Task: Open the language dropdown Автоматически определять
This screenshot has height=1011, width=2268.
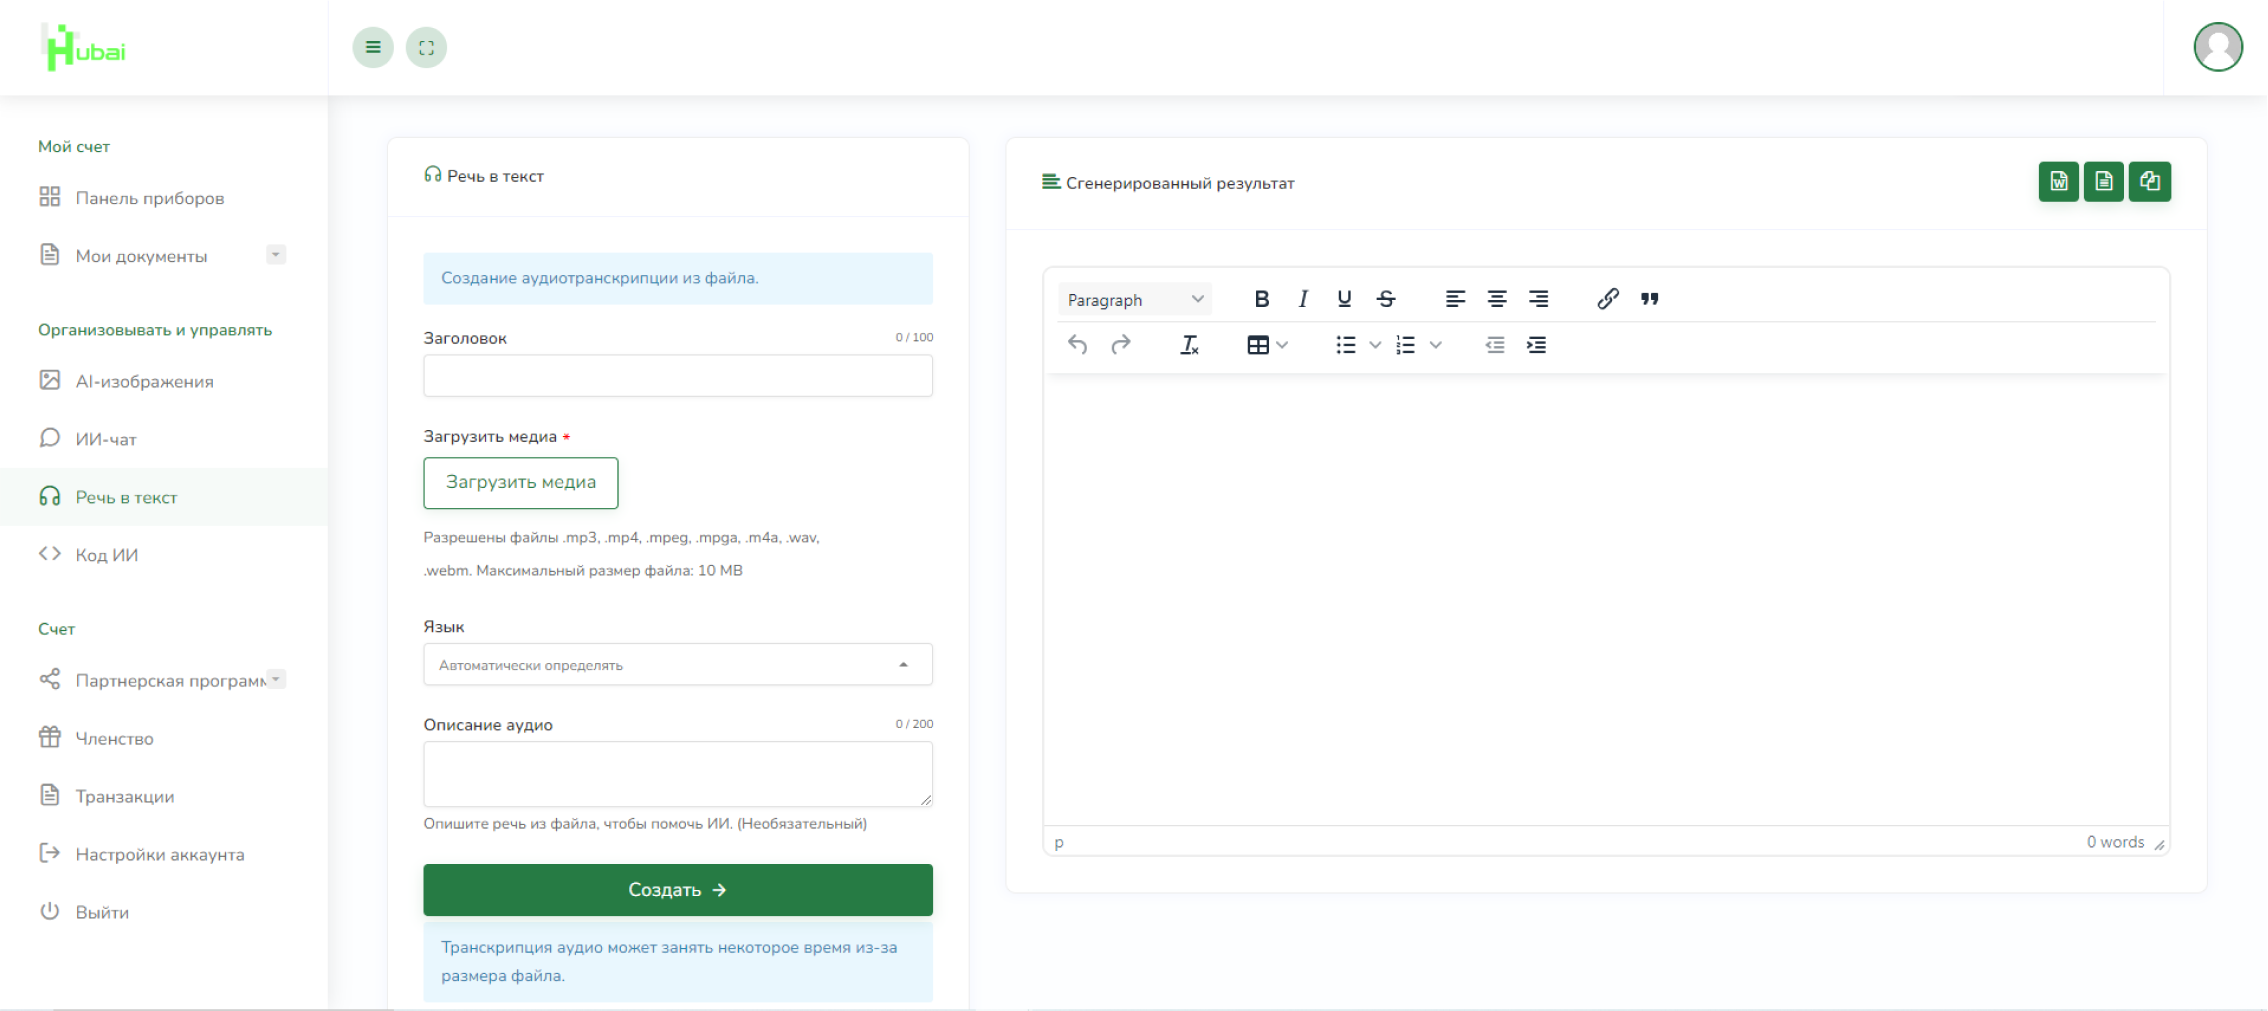Action: [678, 665]
